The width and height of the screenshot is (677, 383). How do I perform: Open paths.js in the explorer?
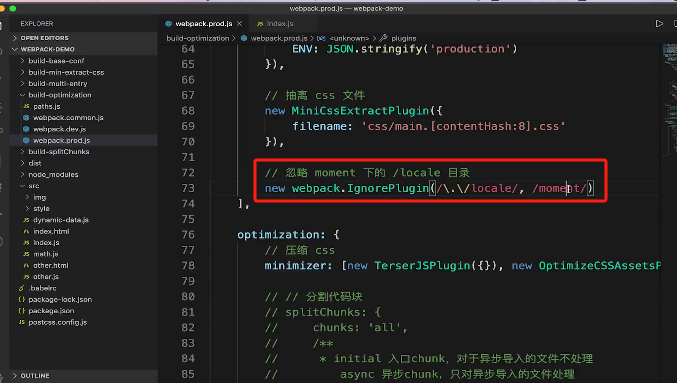click(x=47, y=106)
